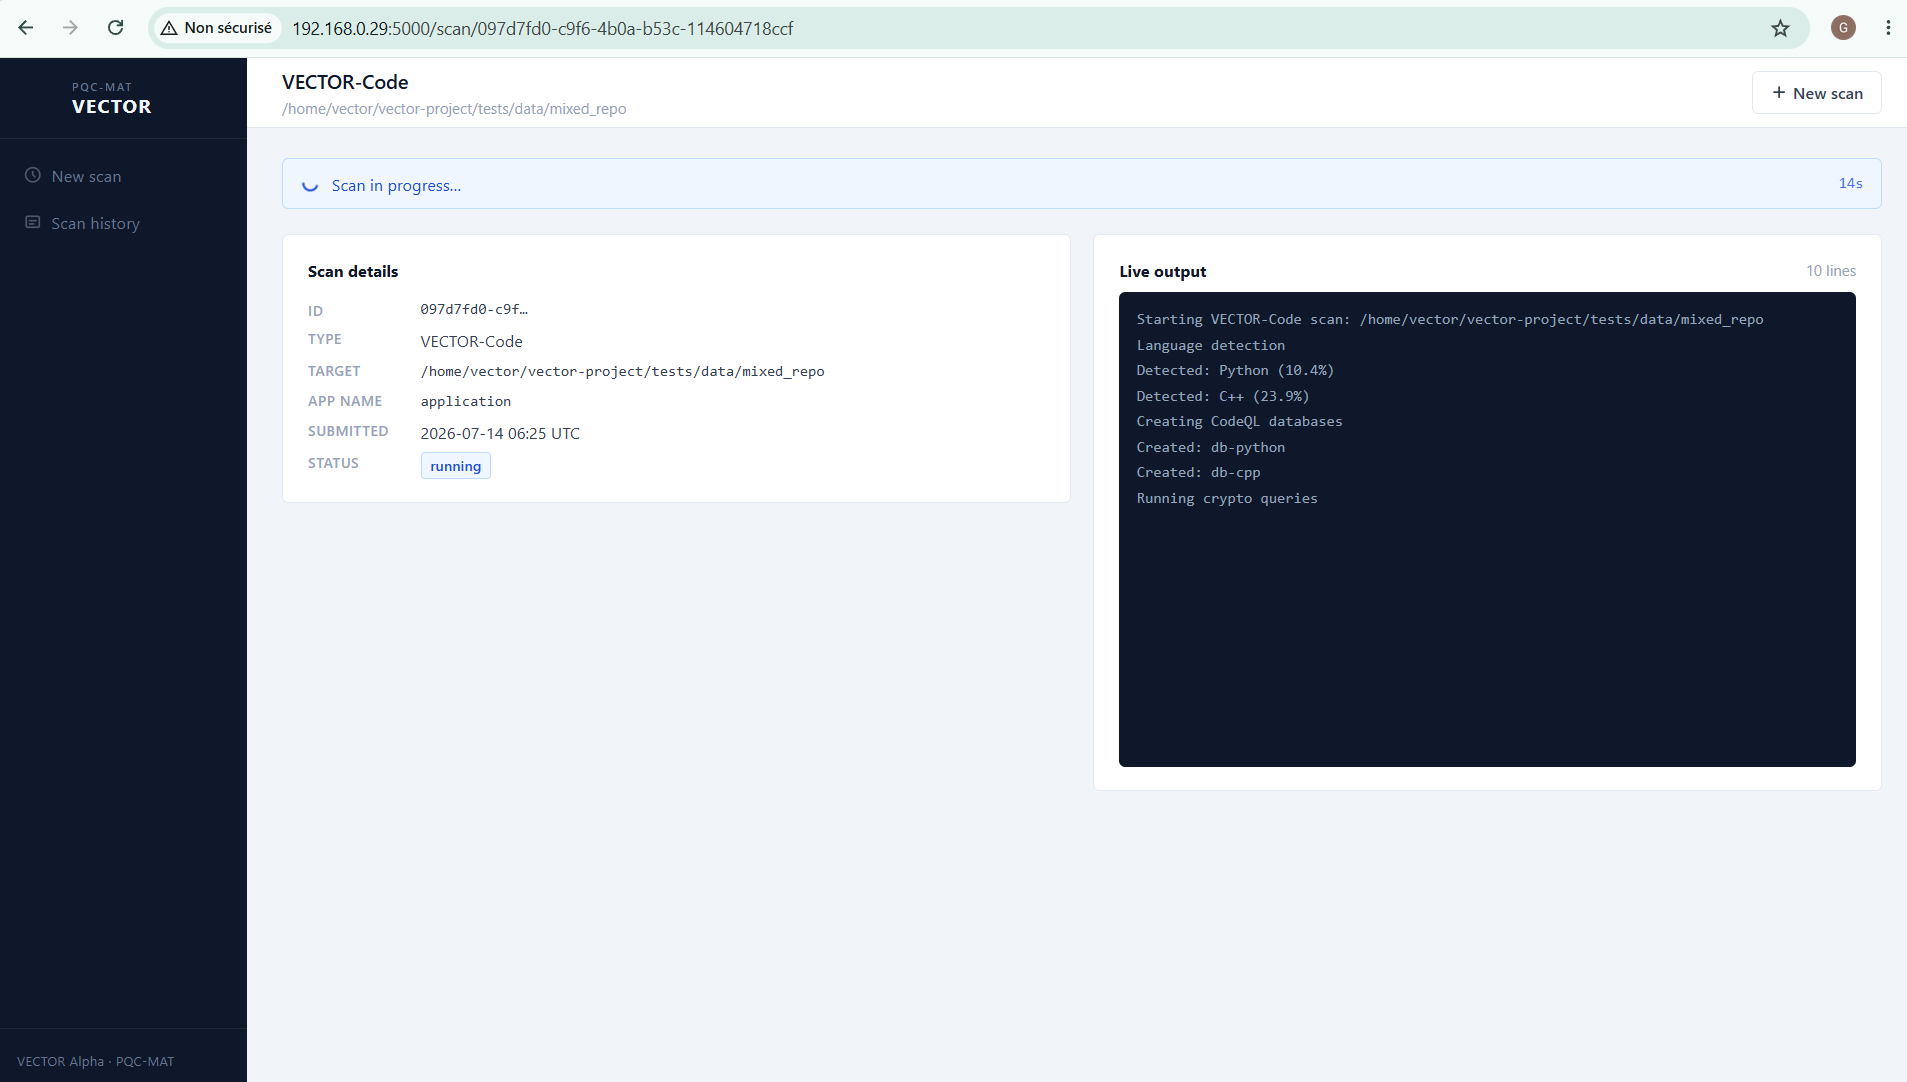Click the Starting VECTOR-Code scan log line
The width and height of the screenshot is (1907, 1082).
1449,320
